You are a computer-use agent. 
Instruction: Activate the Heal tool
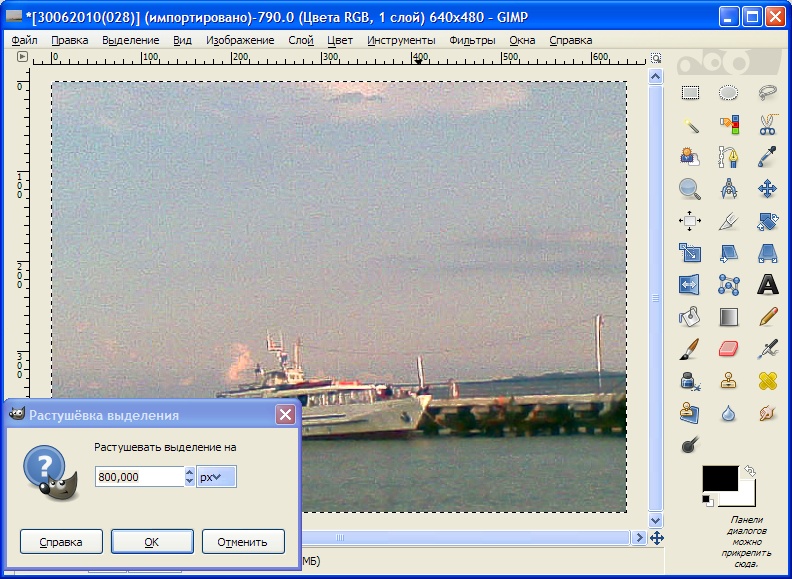point(767,380)
